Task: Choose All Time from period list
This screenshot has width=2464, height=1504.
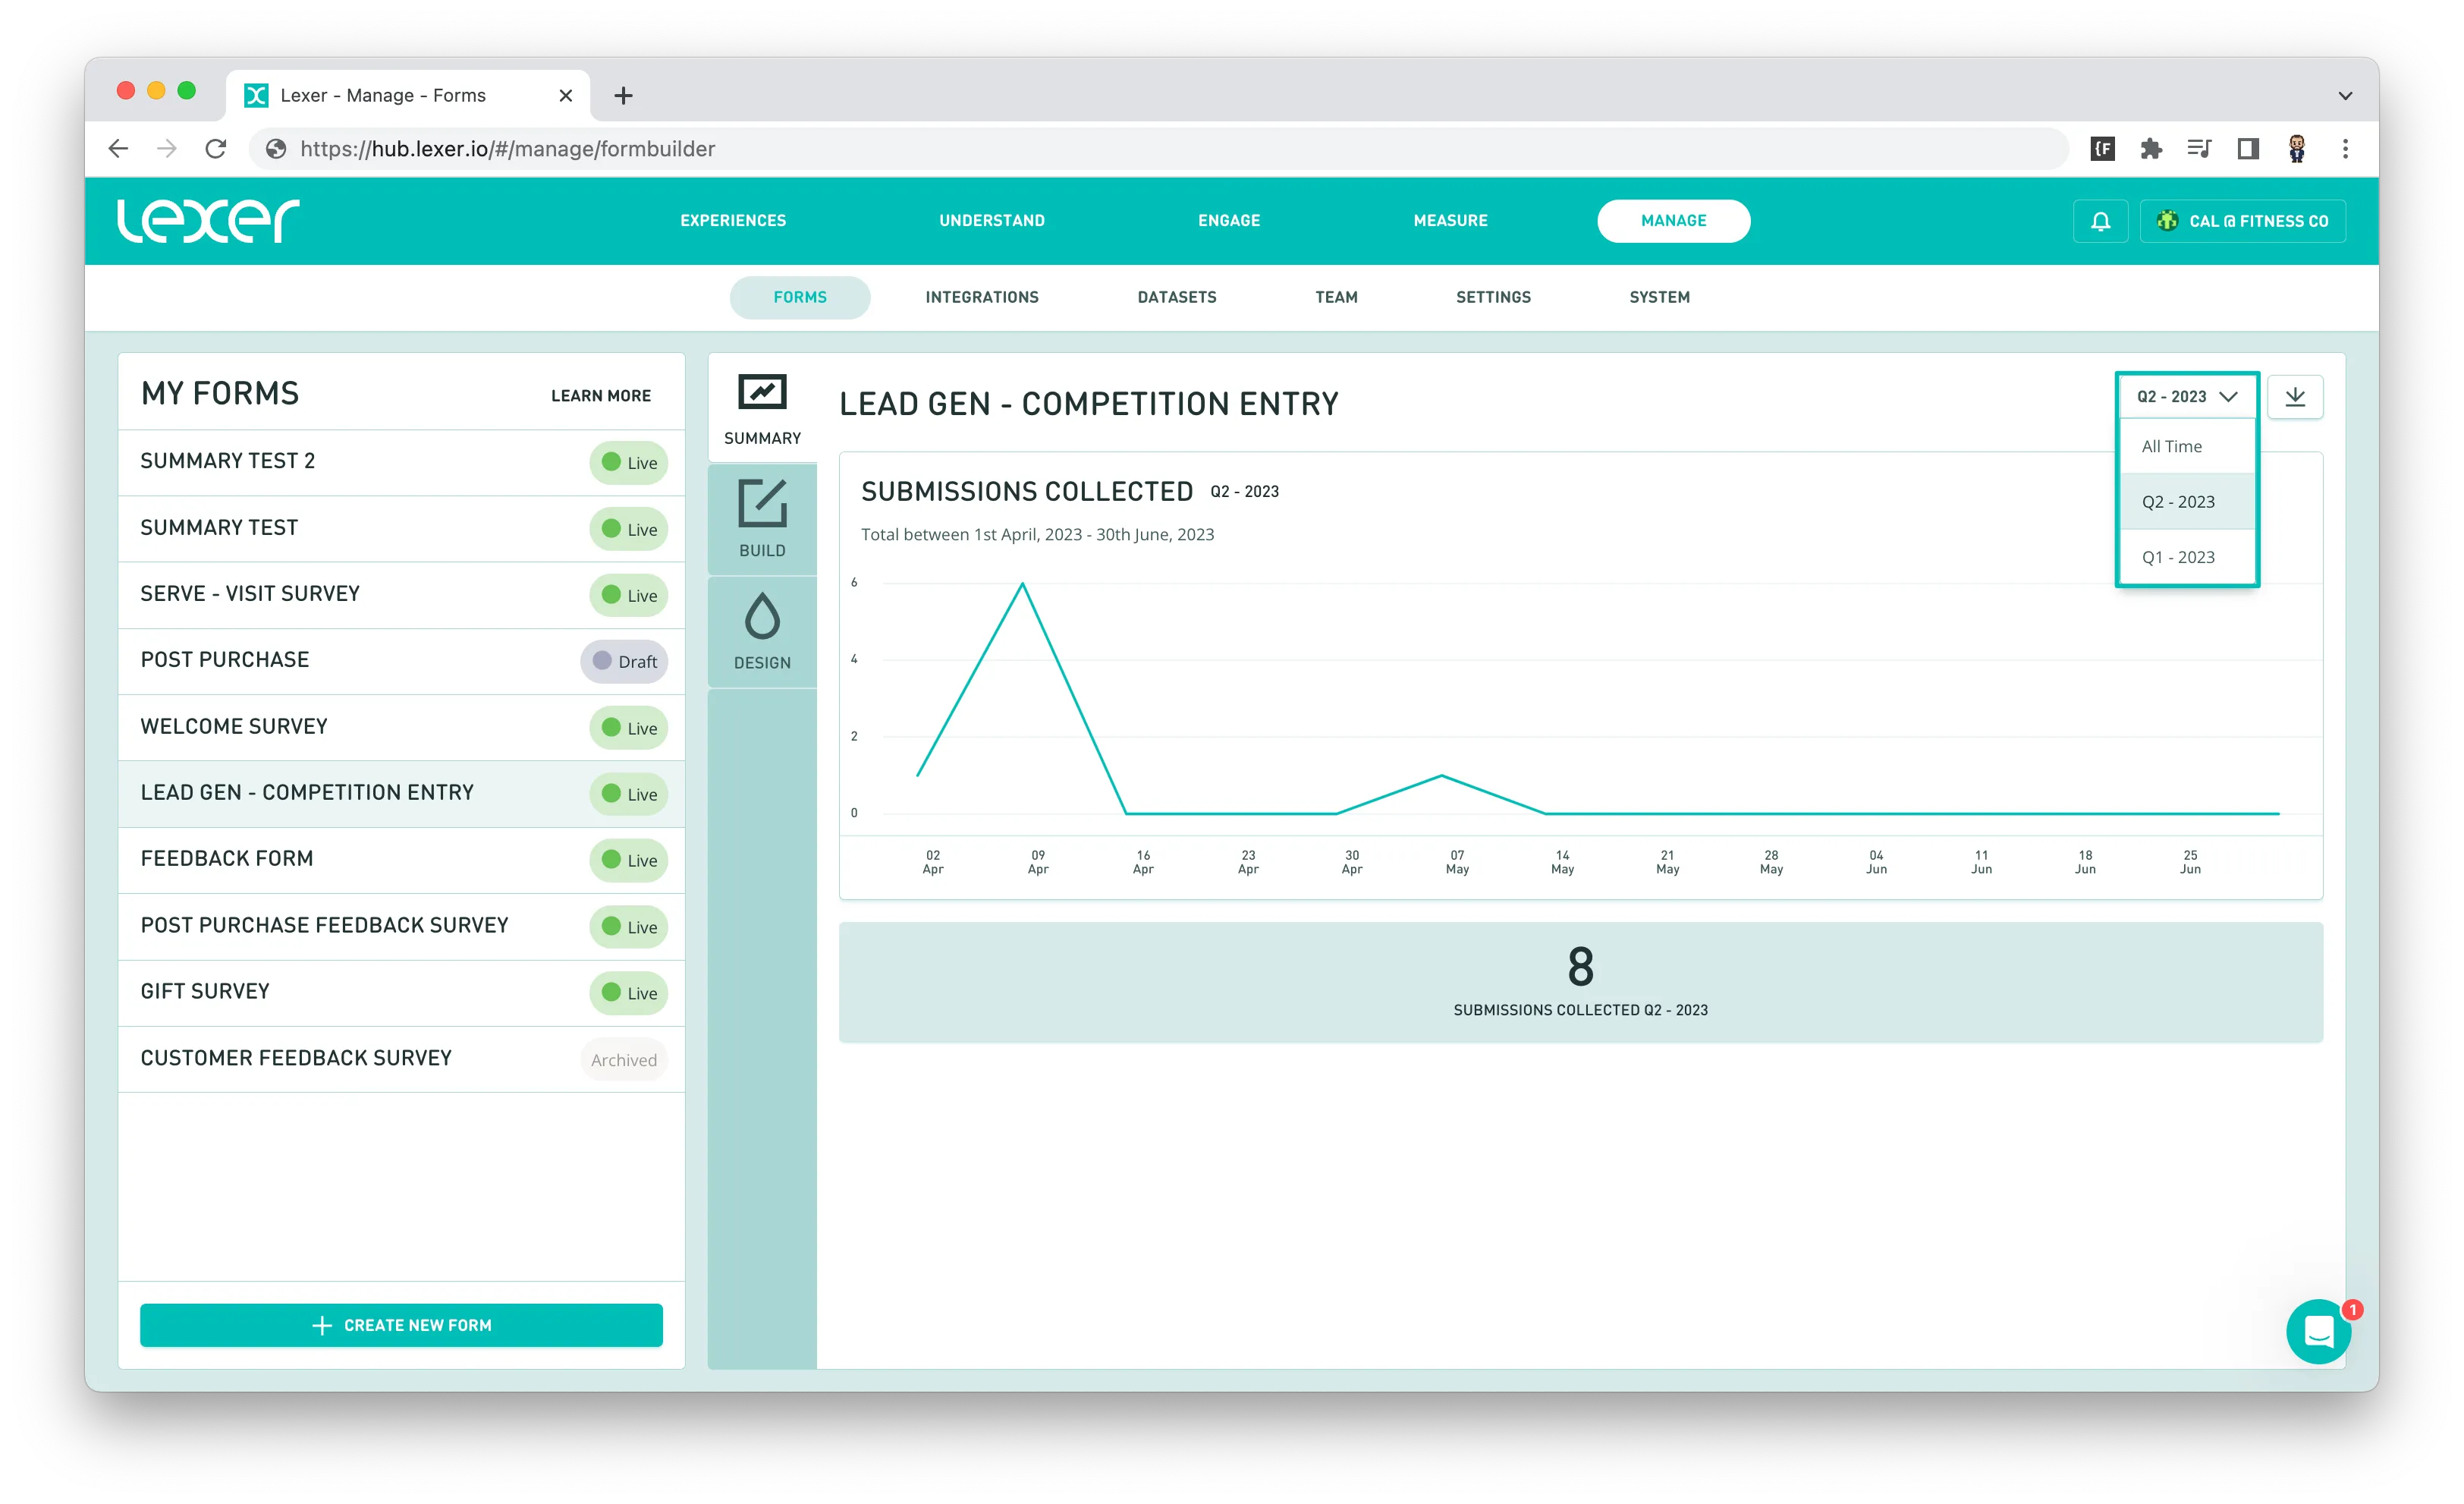Action: pos(2171,446)
